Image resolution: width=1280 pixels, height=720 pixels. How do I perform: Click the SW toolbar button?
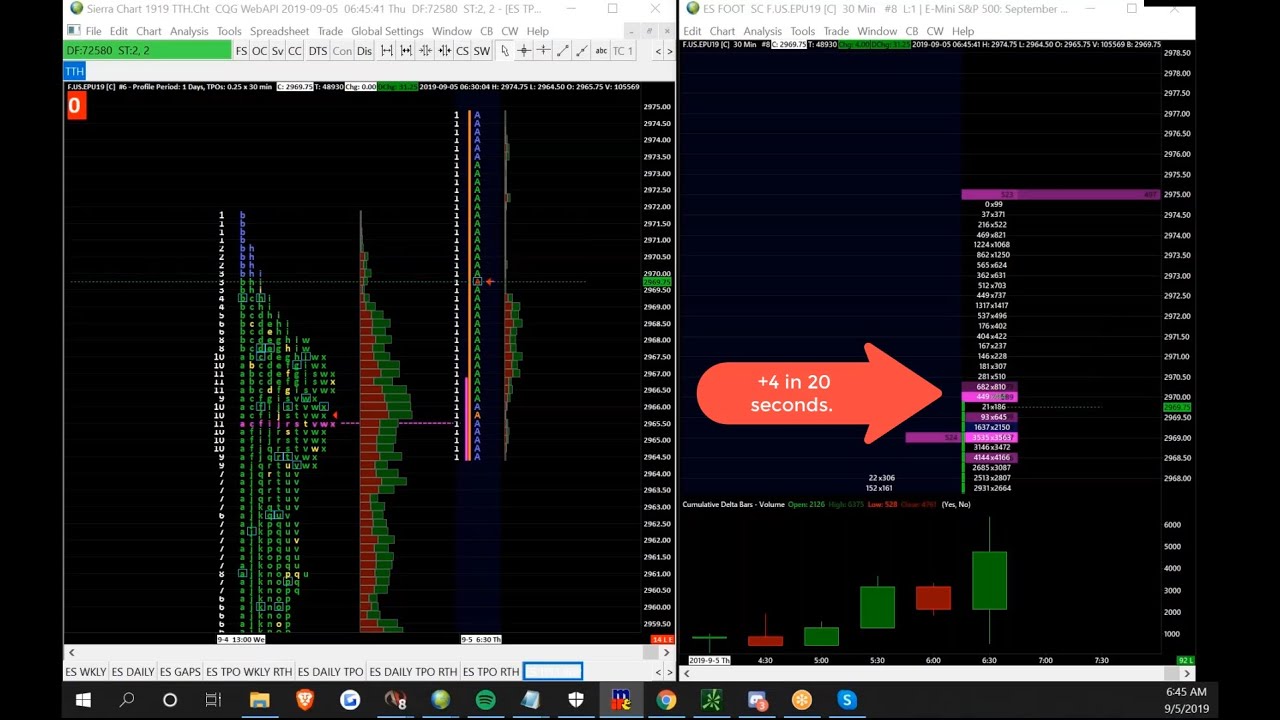pos(481,51)
